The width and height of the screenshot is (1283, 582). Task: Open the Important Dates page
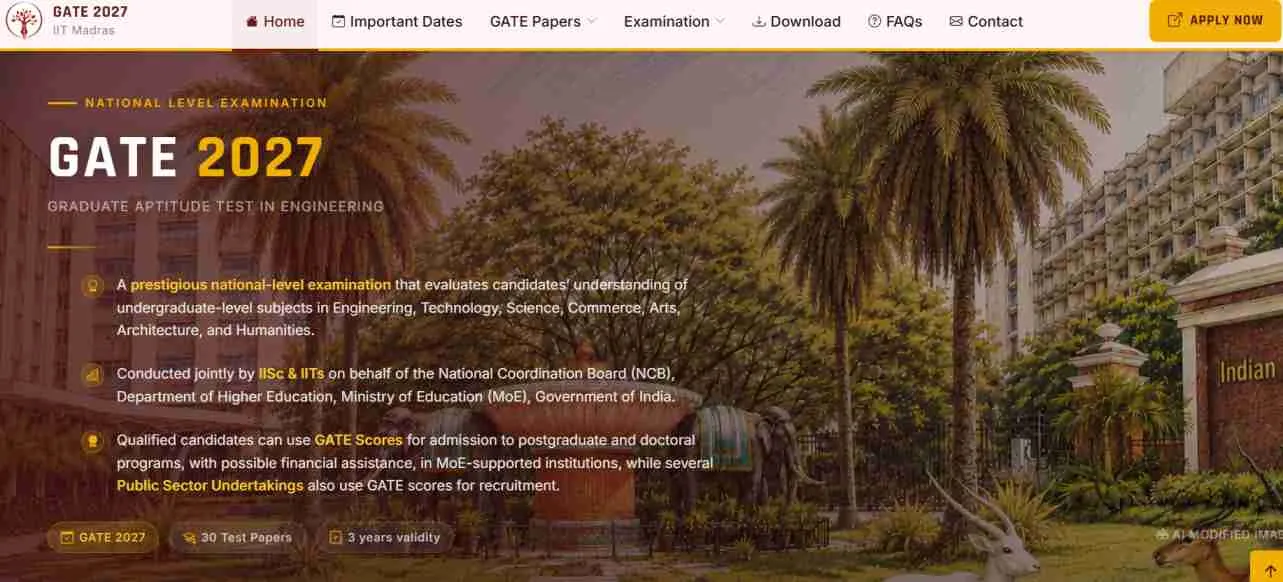397,21
